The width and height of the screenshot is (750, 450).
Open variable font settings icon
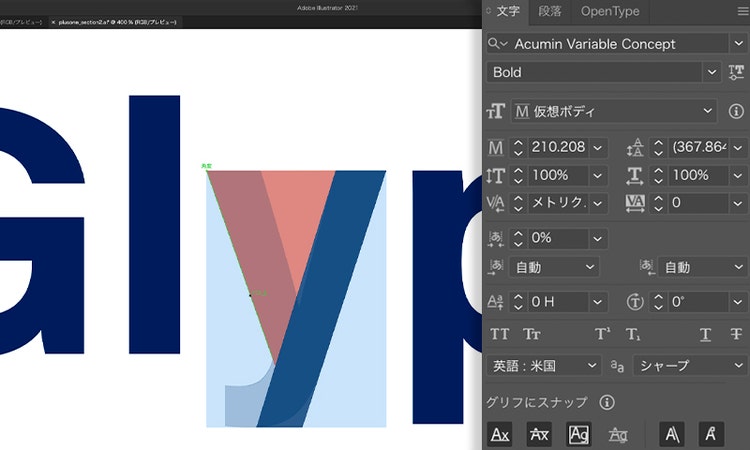736,72
